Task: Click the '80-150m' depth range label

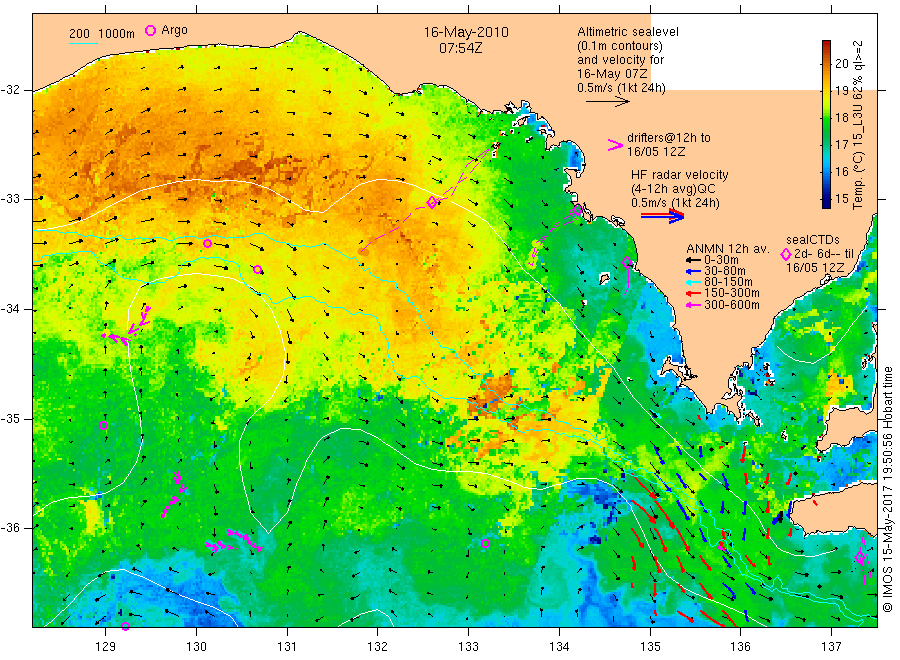Action: coord(728,282)
